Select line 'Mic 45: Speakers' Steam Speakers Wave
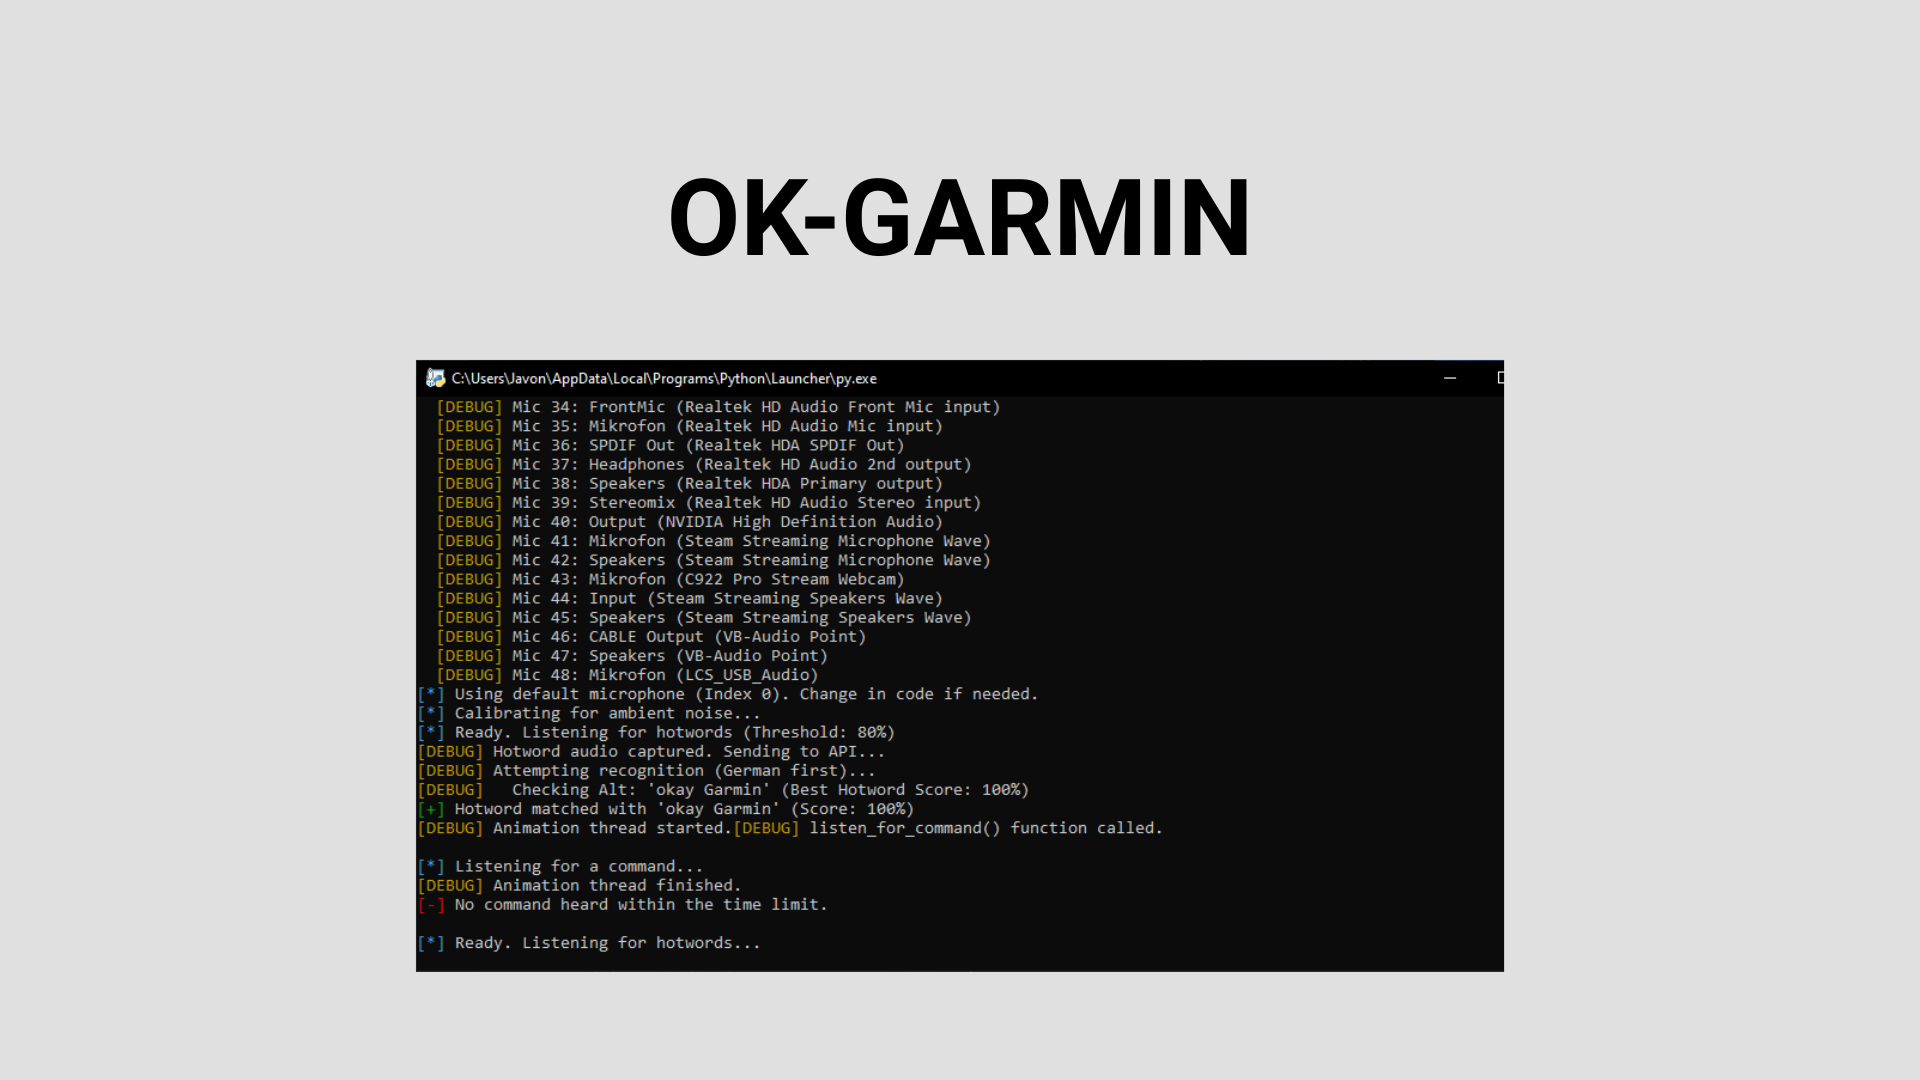 (704, 618)
